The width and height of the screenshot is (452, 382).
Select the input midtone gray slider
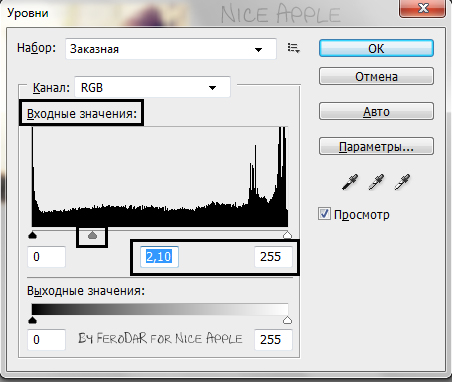point(92,235)
